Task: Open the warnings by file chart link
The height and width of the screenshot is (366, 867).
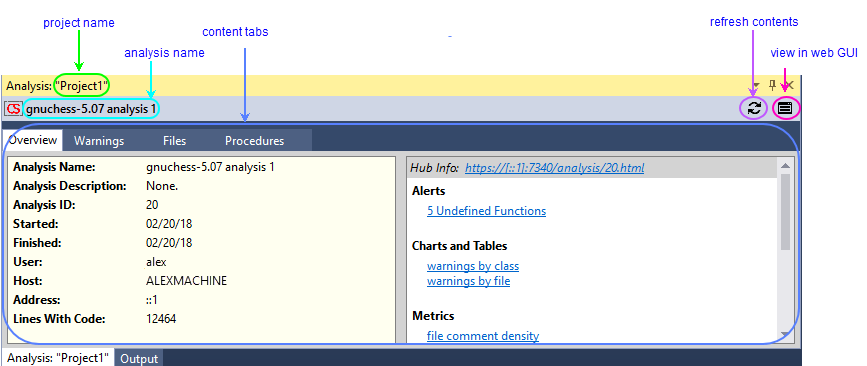Action: pos(468,281)
